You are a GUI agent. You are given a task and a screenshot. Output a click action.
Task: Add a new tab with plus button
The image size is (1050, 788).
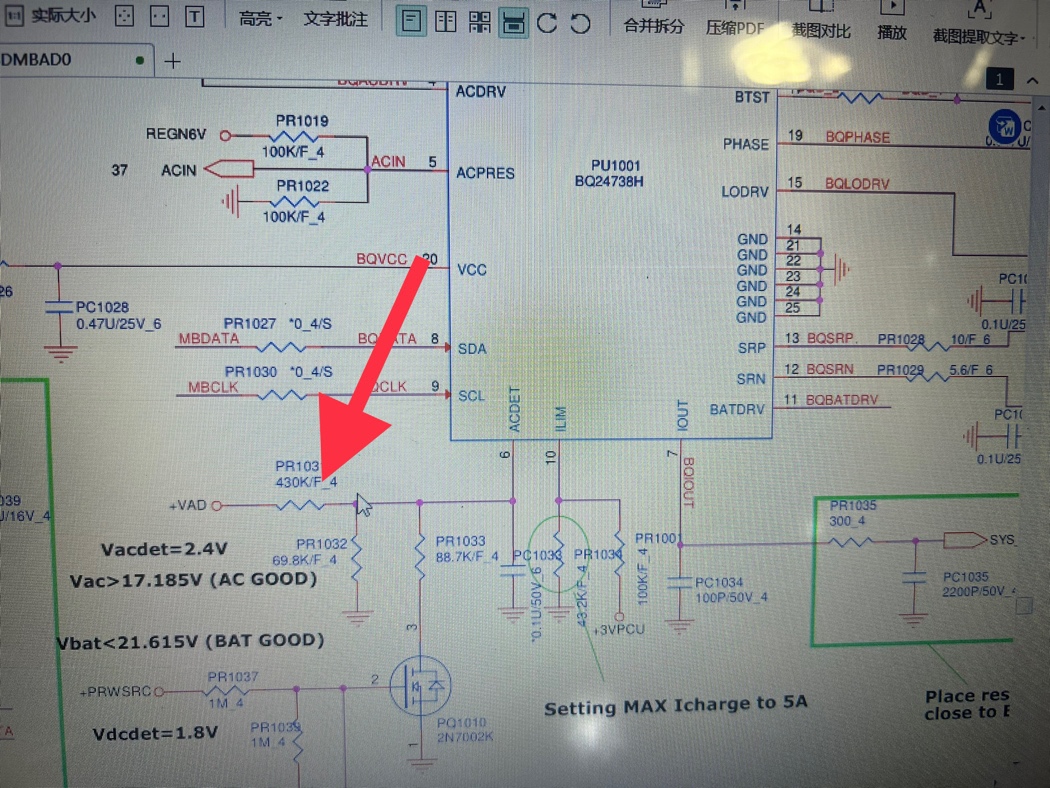173,61
